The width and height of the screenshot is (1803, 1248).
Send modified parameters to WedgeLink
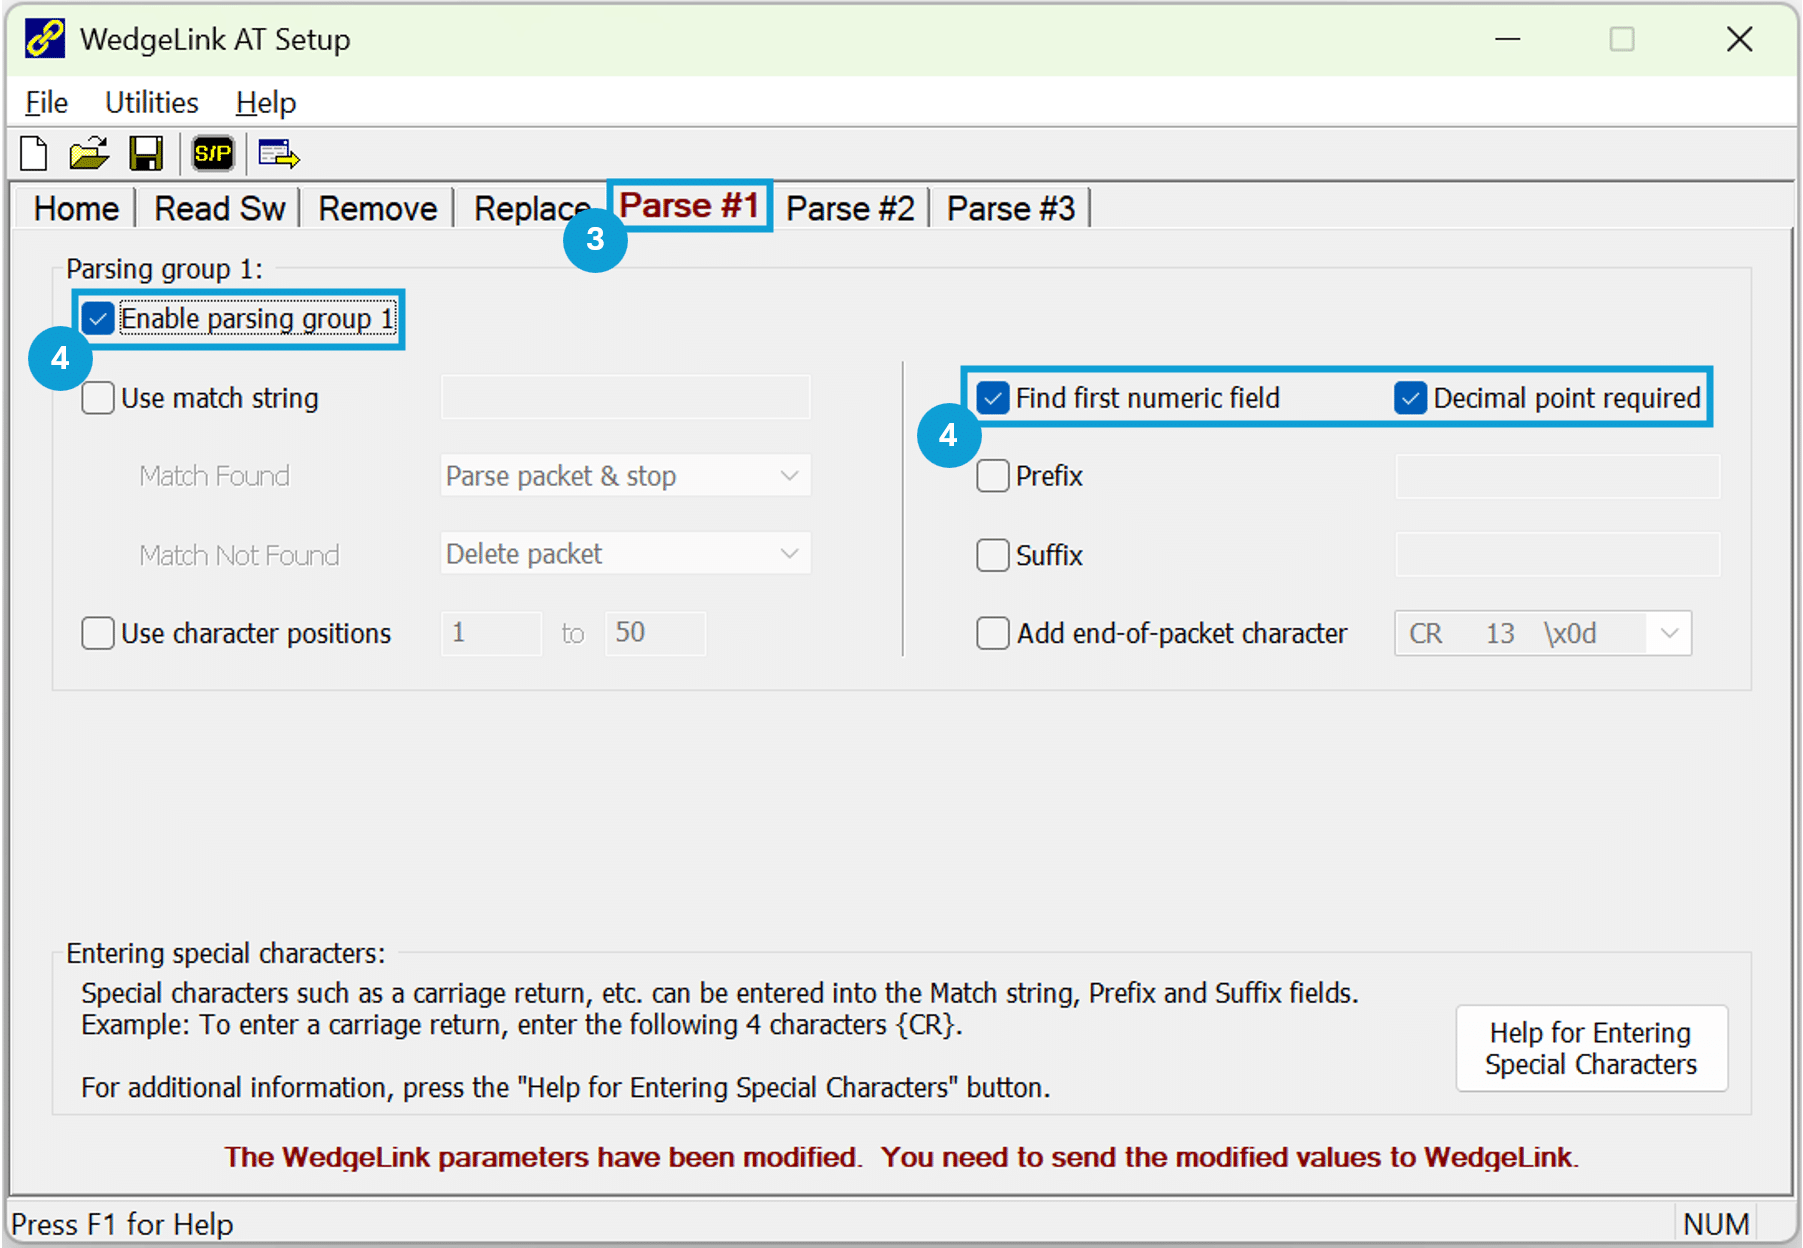(277, 153)
